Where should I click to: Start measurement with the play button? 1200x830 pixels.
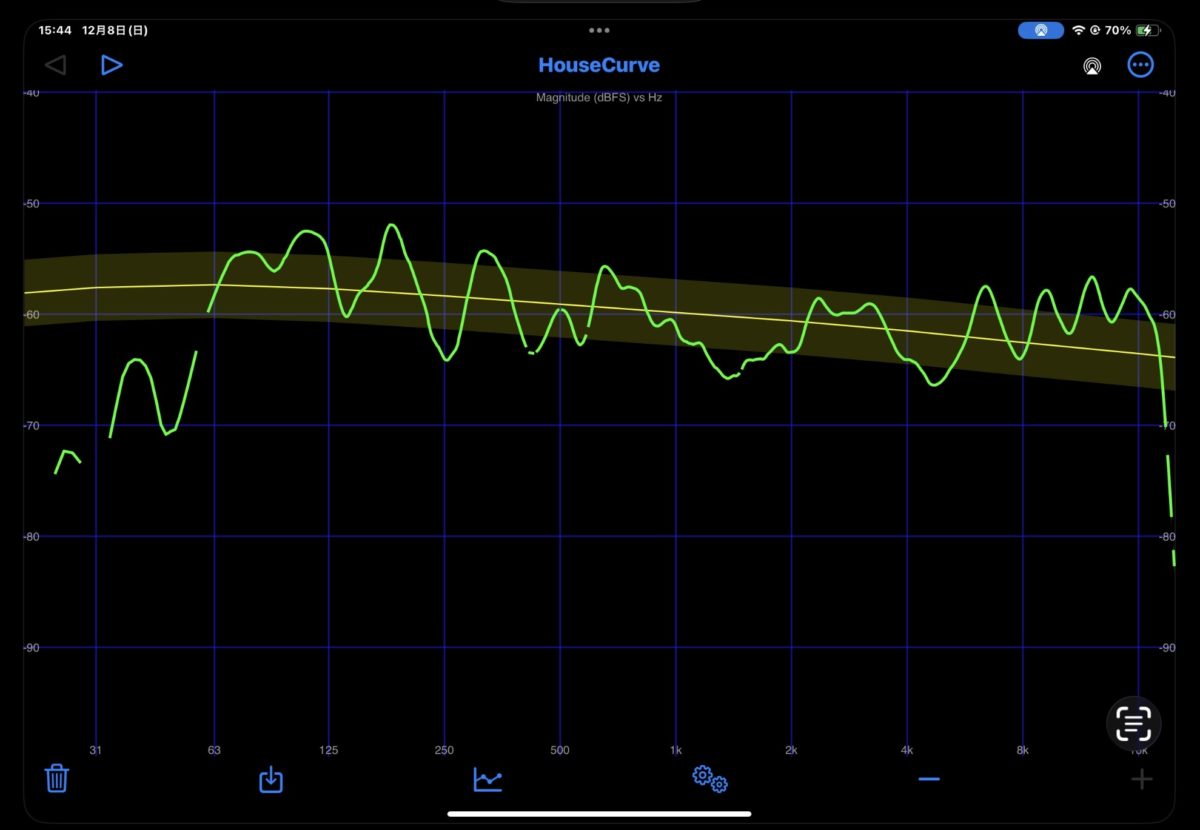pyautogui.click(x=111, y=65)
